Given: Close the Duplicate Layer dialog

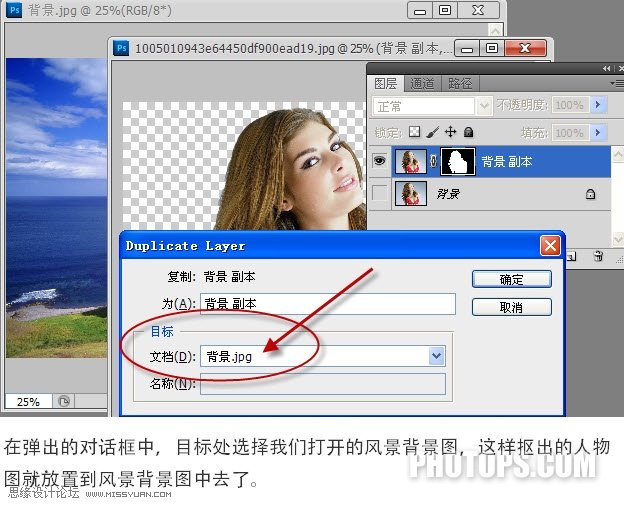Looking at the screenshot, I should 550,245.
